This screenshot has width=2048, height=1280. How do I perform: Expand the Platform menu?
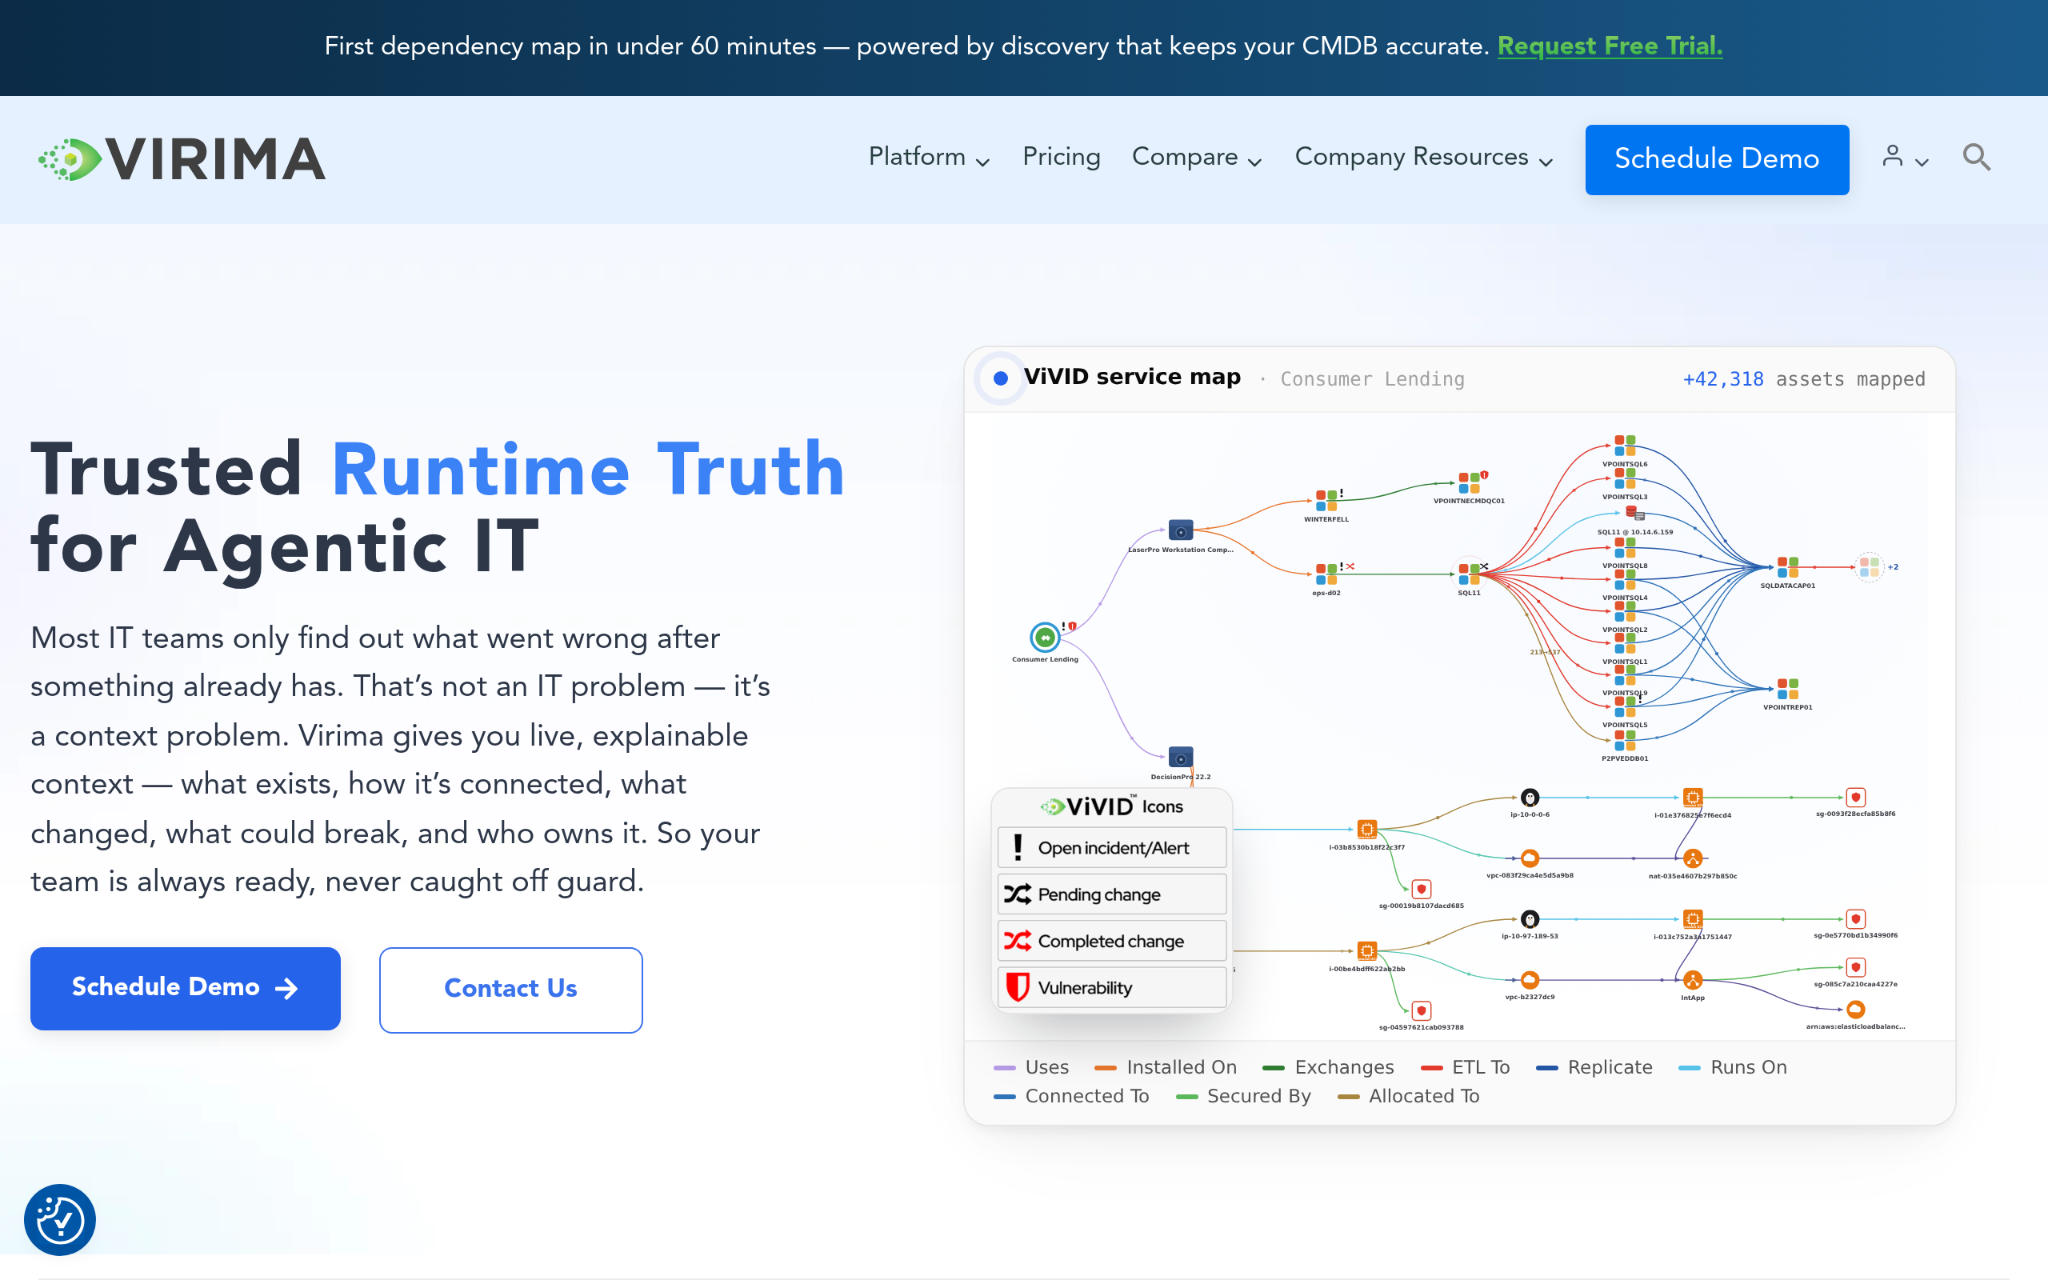pos(929,157)
